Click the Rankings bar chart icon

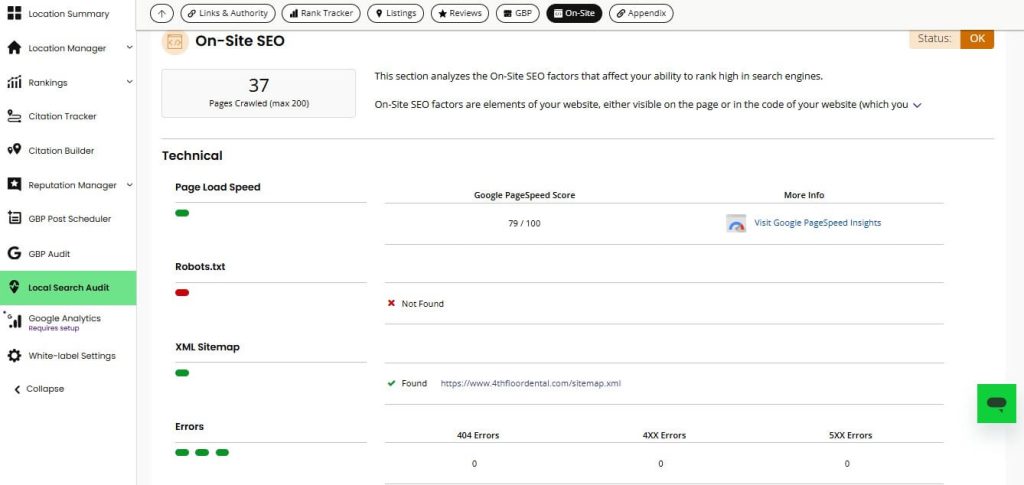pyautogui.click(x=14, y=82)
